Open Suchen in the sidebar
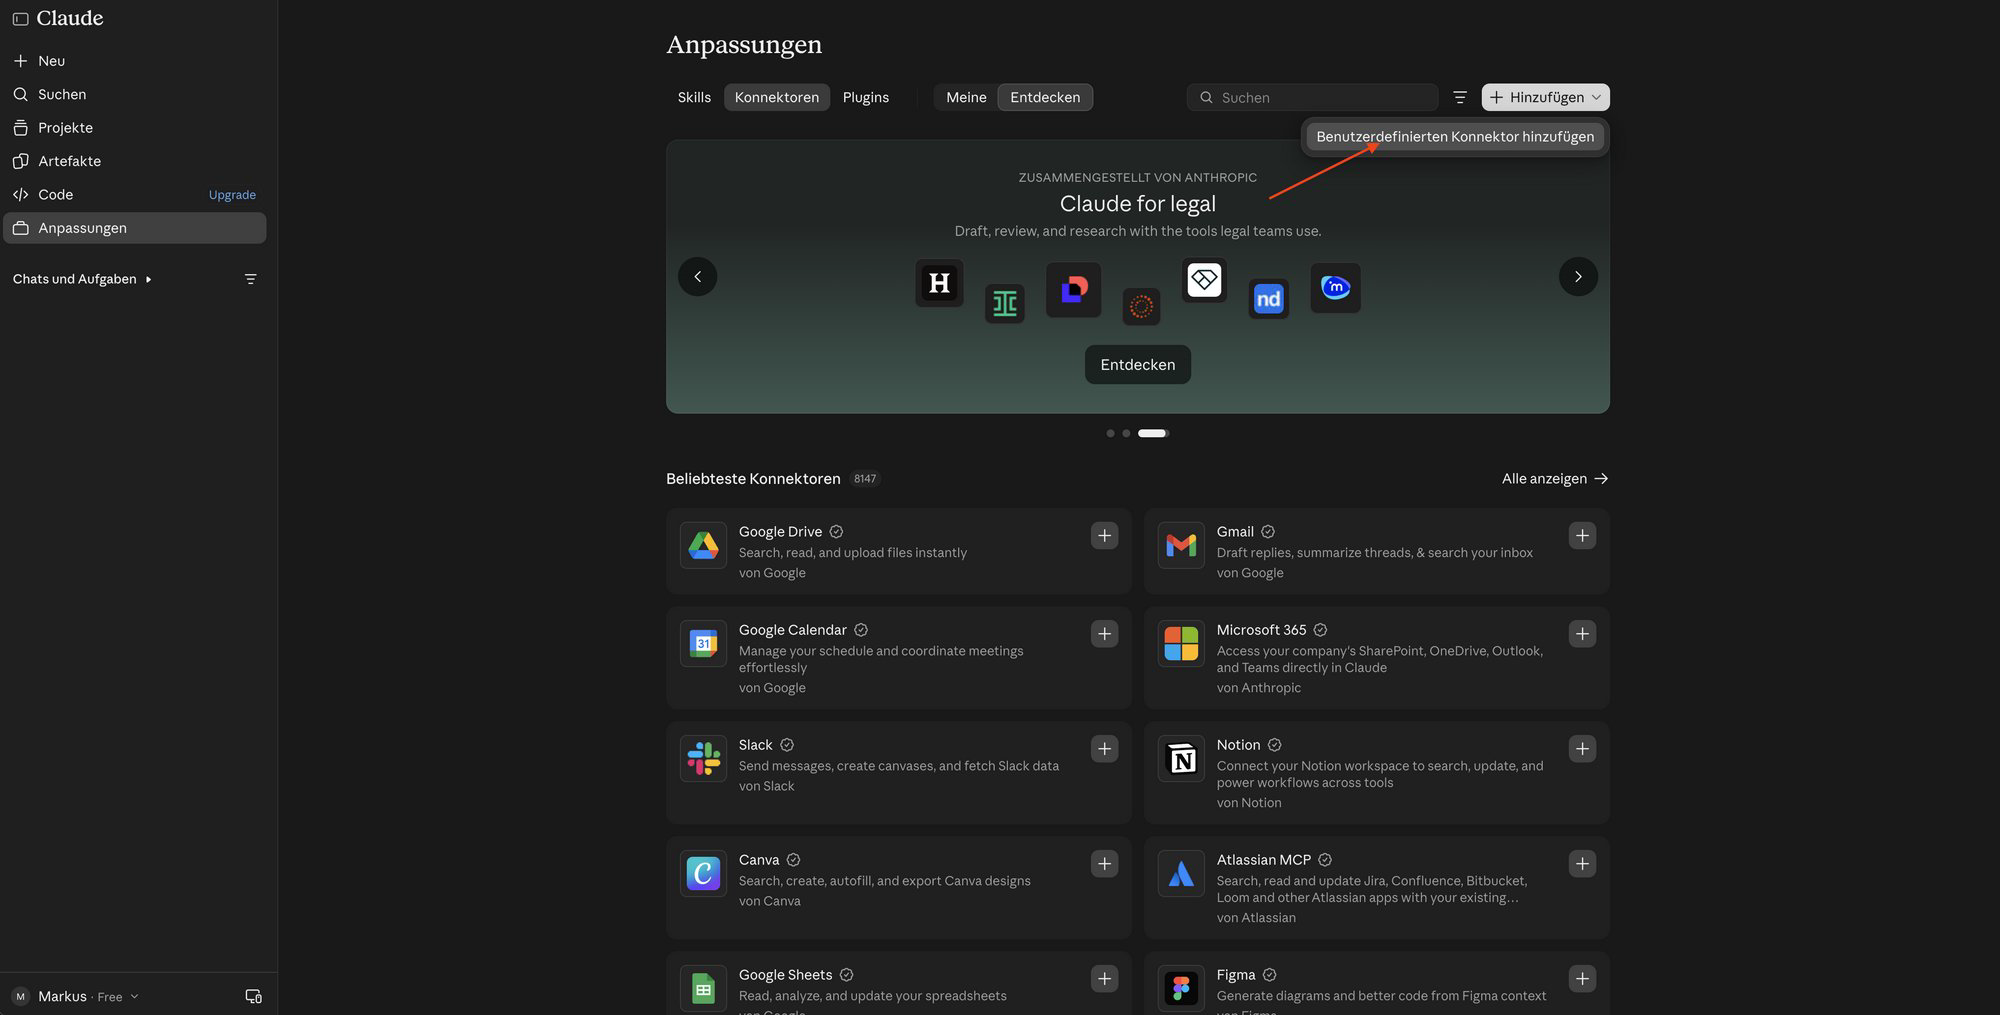 135,94
